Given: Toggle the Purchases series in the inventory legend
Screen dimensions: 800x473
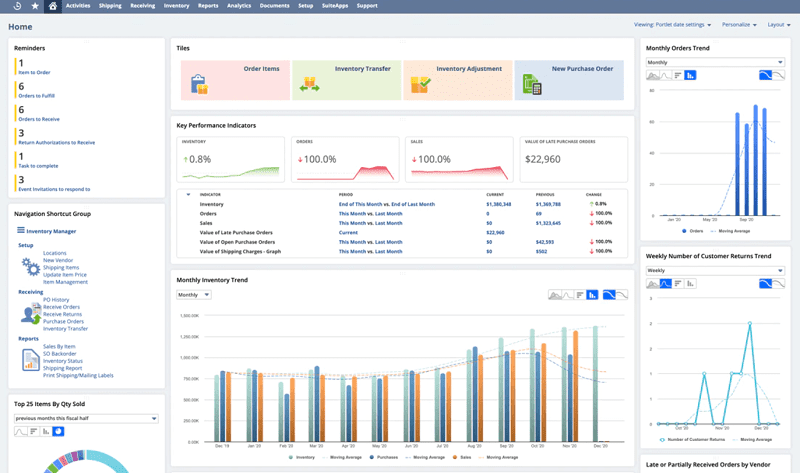Looking at the screenshot, I should (384, 457).
